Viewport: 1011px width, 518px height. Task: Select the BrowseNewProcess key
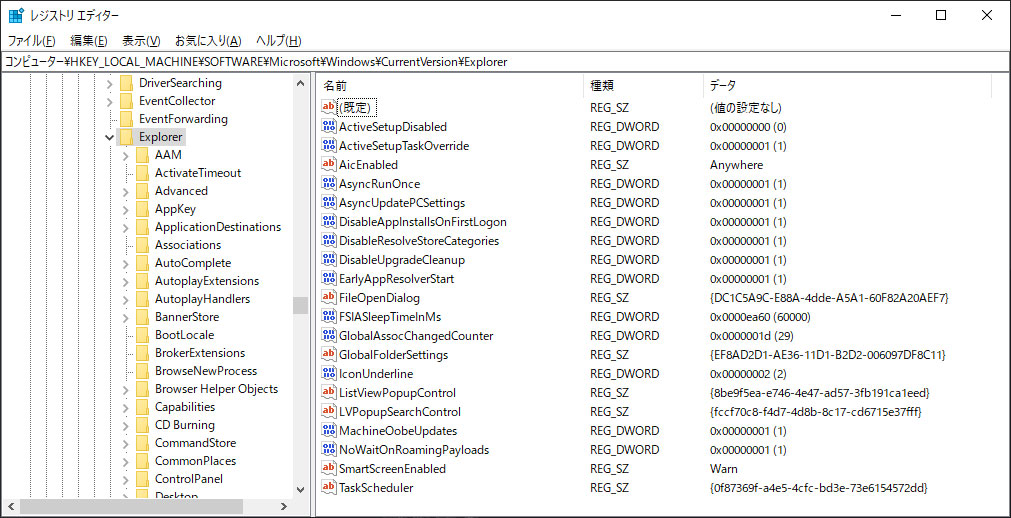click(x=206, y=371)
